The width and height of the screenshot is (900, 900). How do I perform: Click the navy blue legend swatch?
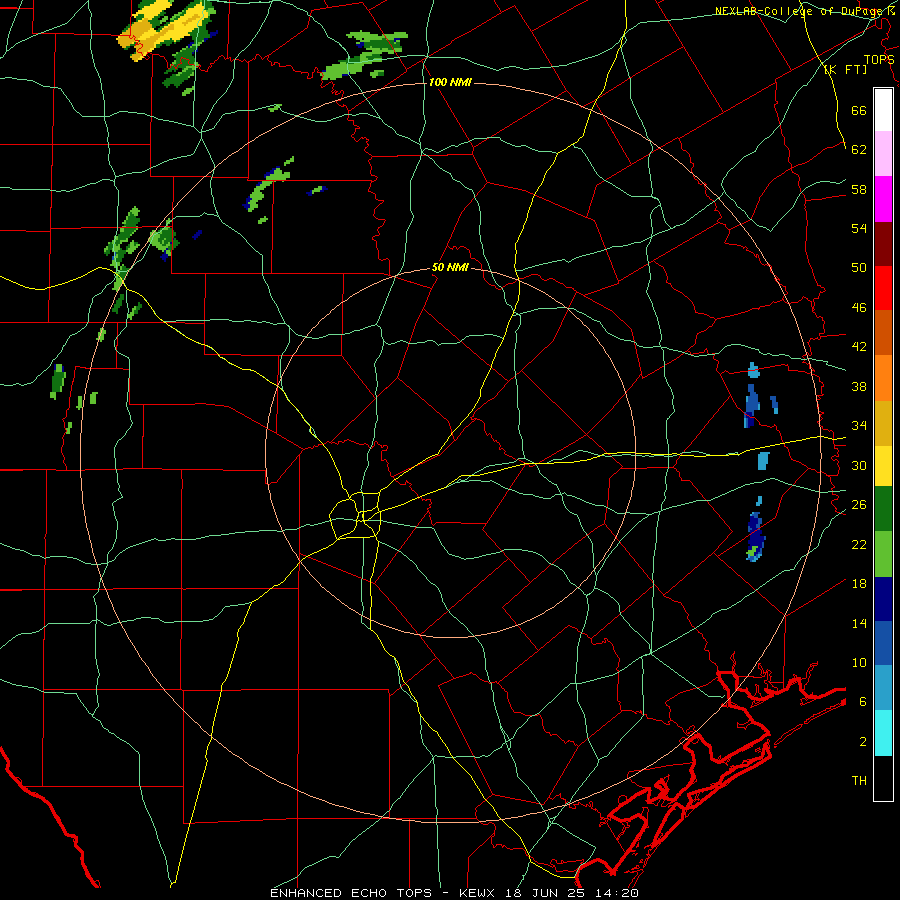click(x=883, y=599)
